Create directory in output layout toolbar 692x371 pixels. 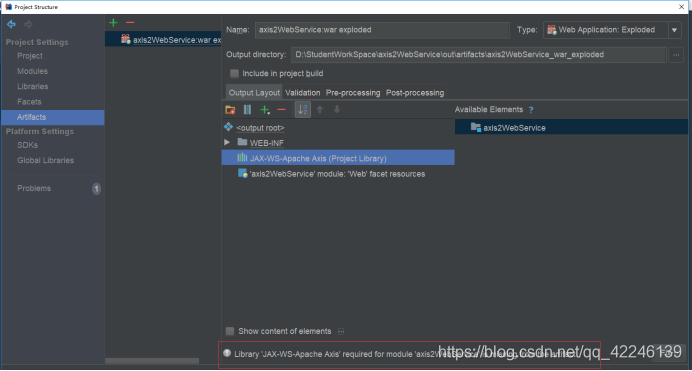(230, 110)
